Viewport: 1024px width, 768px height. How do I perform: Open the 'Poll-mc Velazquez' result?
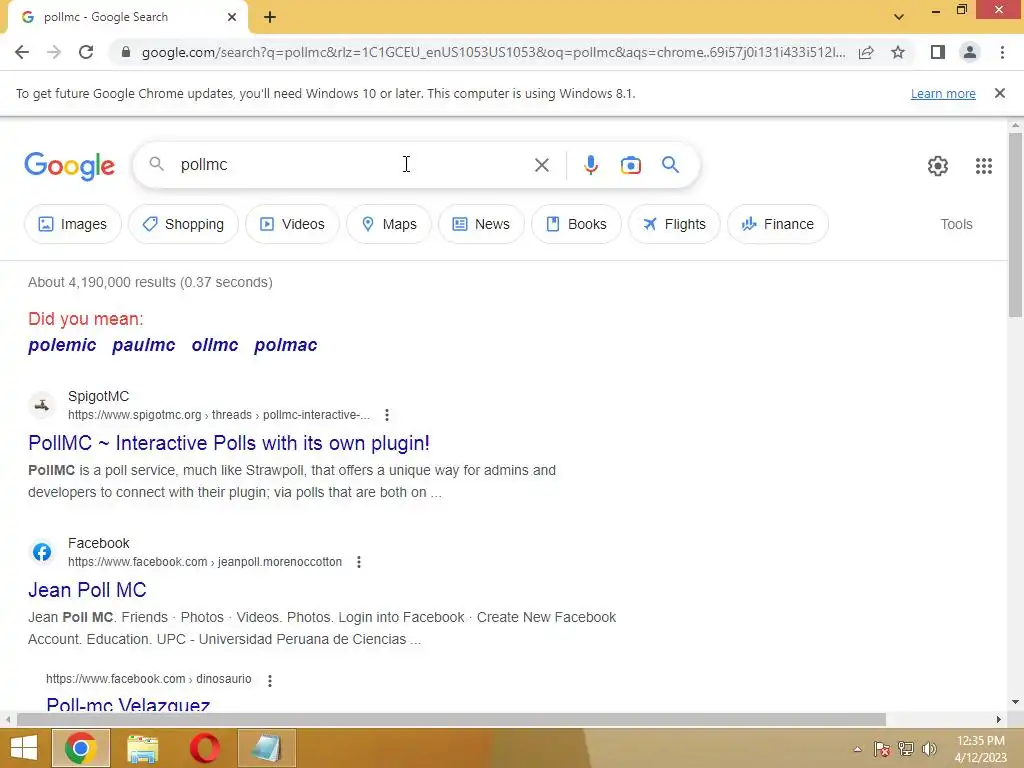(x=128, y=705)
